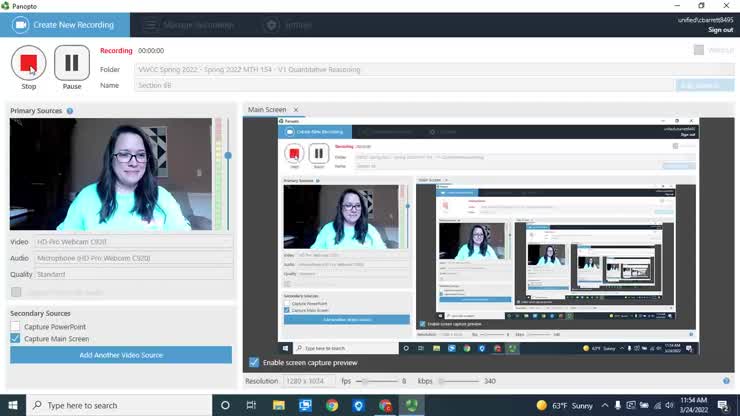This screenshot has width=740, height=416.
Task: Open Google Chrome from the taskbar
Action: point(331,405)
